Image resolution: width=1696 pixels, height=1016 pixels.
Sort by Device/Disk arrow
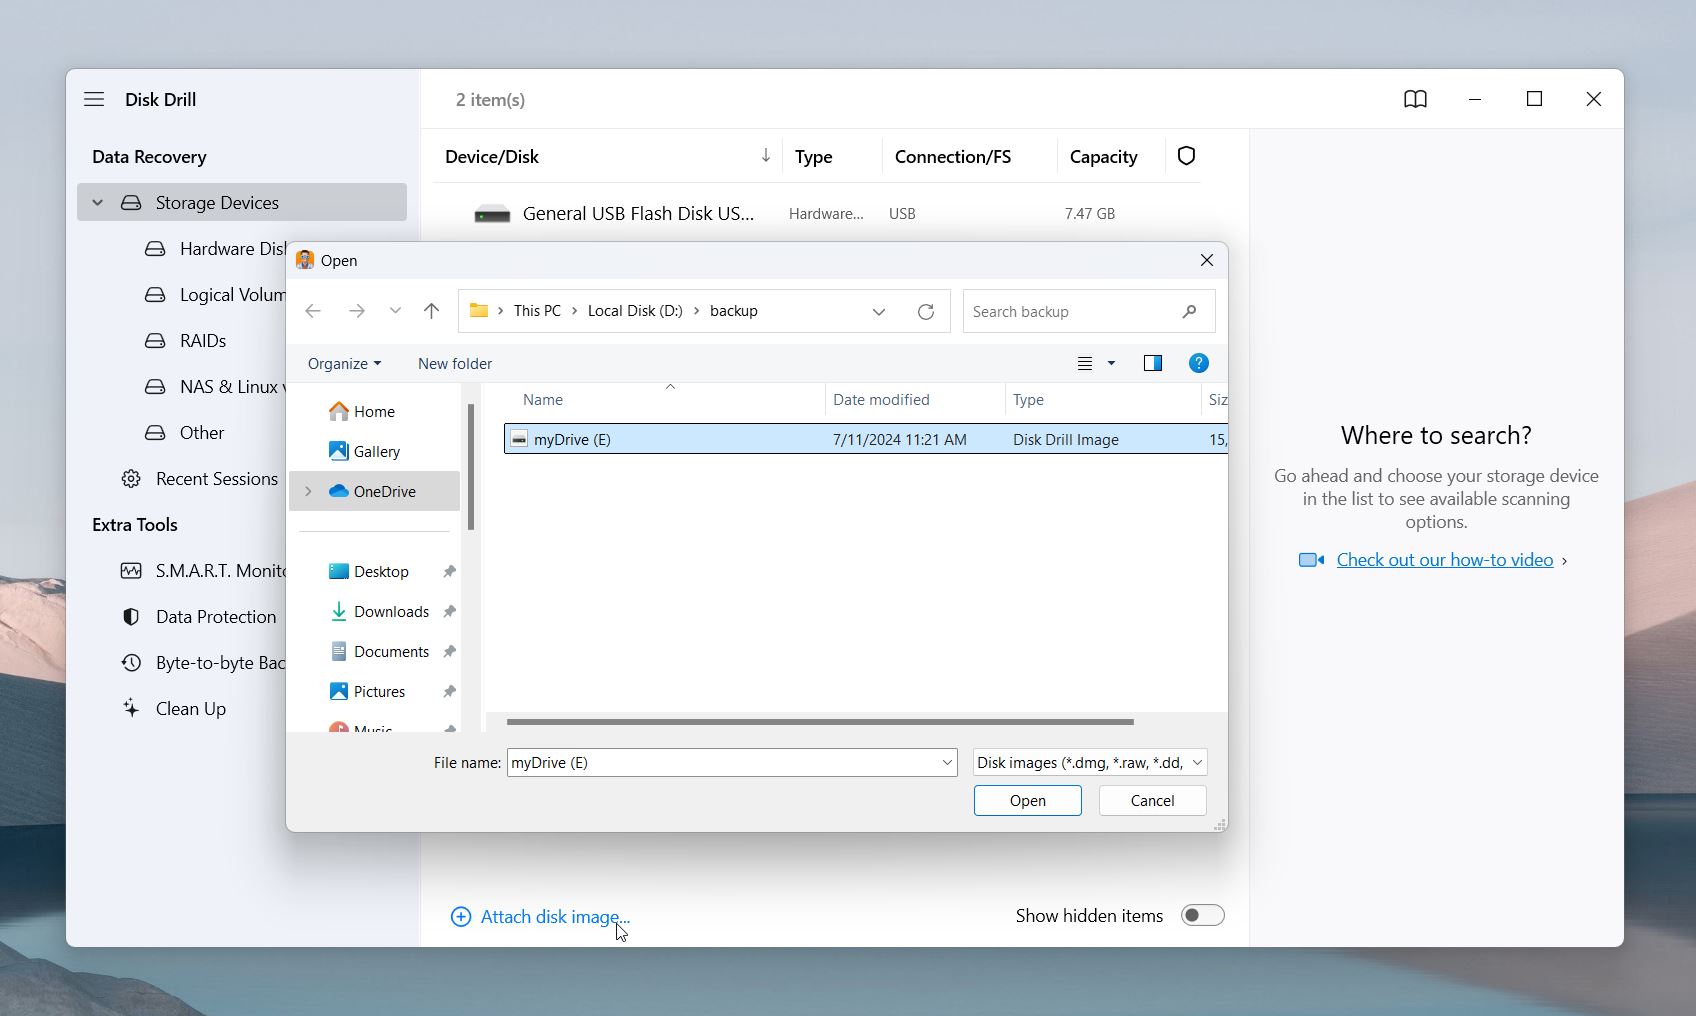click(x=765, y=156)
